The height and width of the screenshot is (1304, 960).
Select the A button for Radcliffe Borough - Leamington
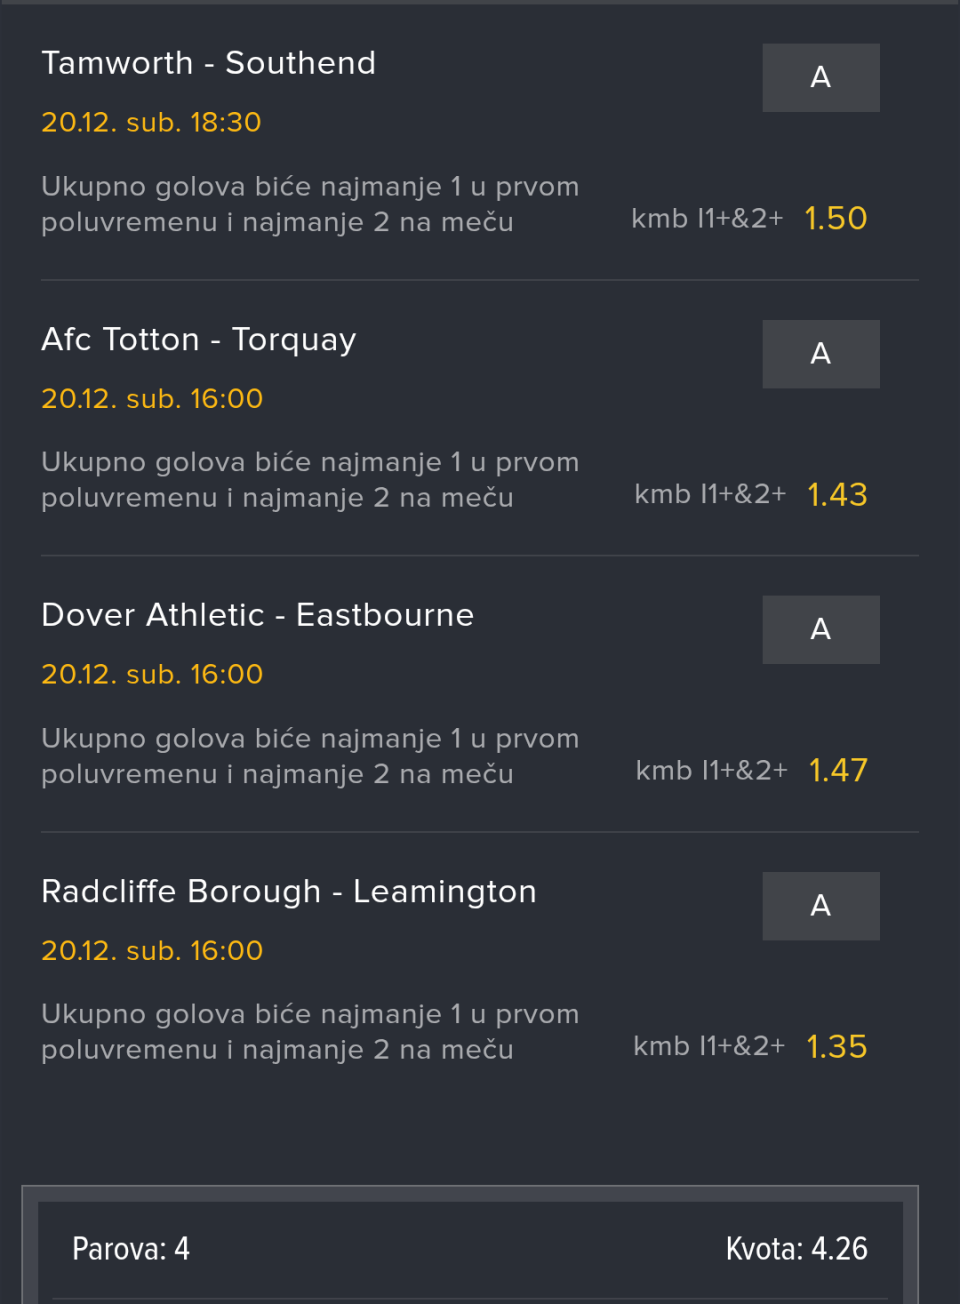click(820, 905)
